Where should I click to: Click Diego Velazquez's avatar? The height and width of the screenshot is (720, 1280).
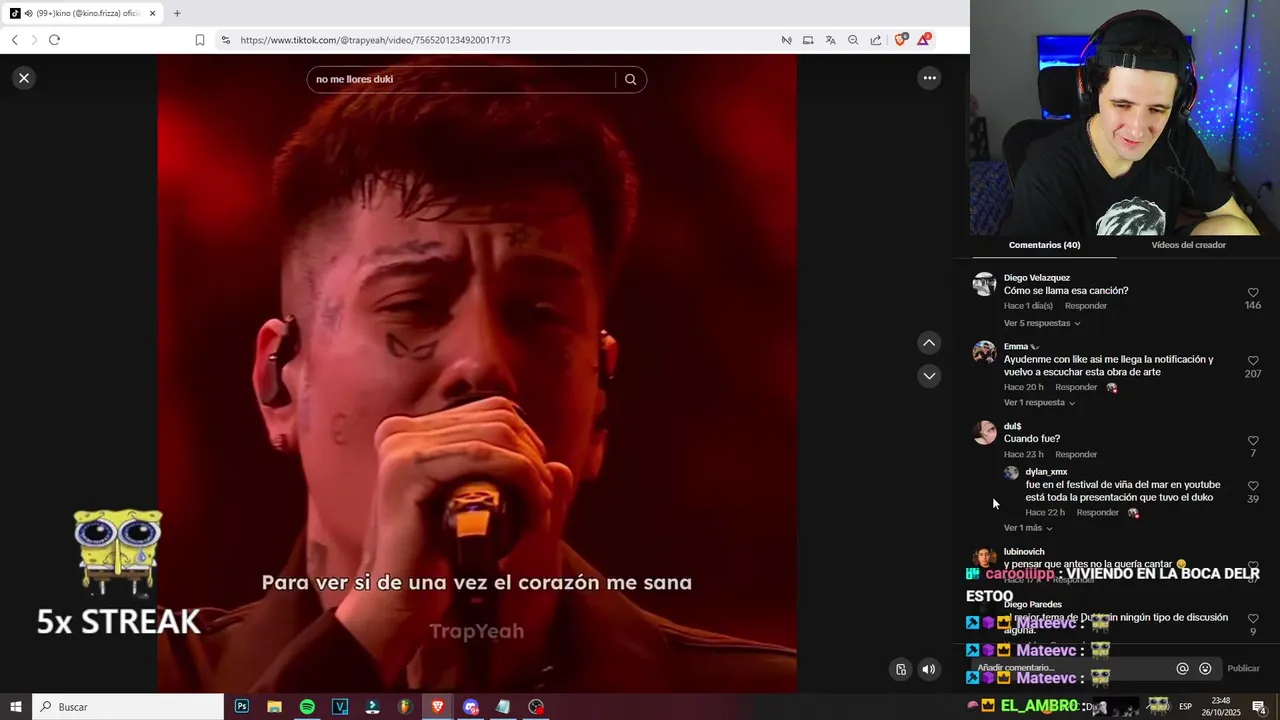point(985,284)
